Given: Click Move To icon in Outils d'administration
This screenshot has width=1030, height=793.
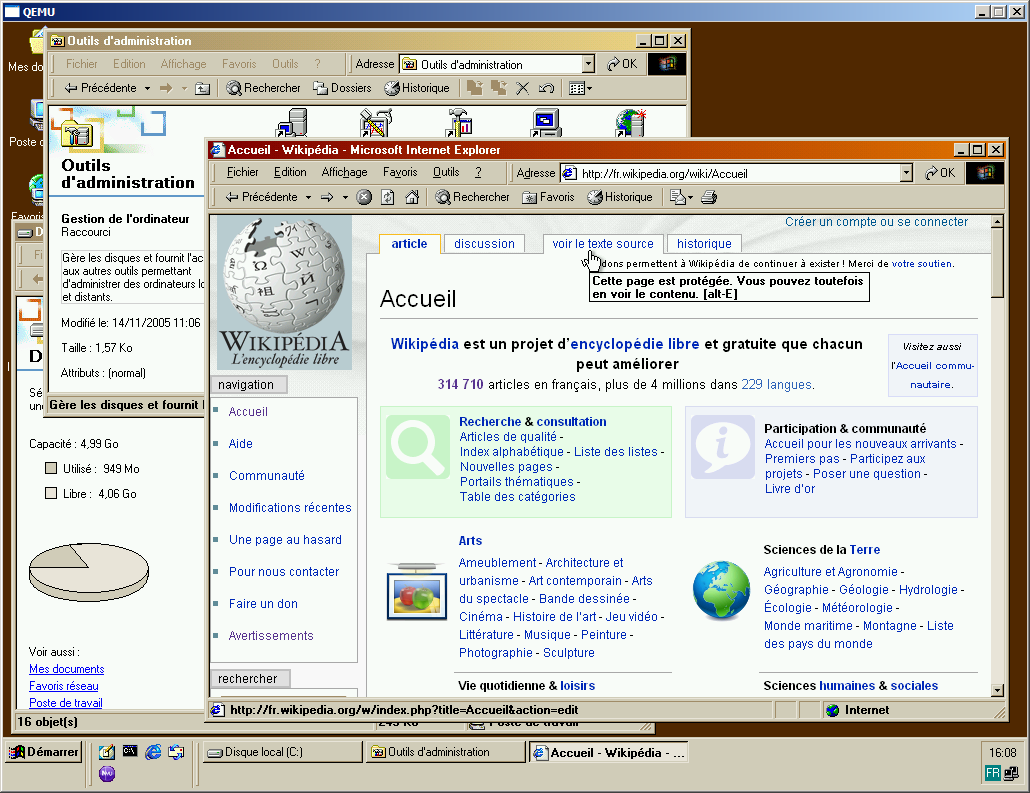Looking at the screenshot, I should click(x=474, y=88).
